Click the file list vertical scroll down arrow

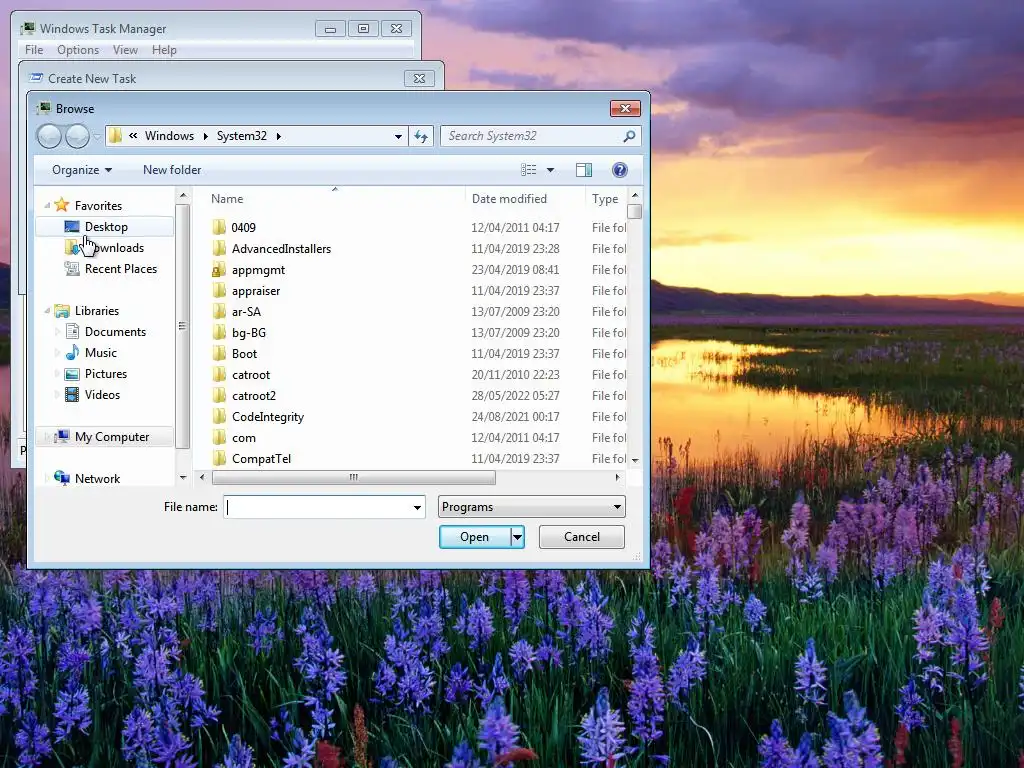(635, 460)
